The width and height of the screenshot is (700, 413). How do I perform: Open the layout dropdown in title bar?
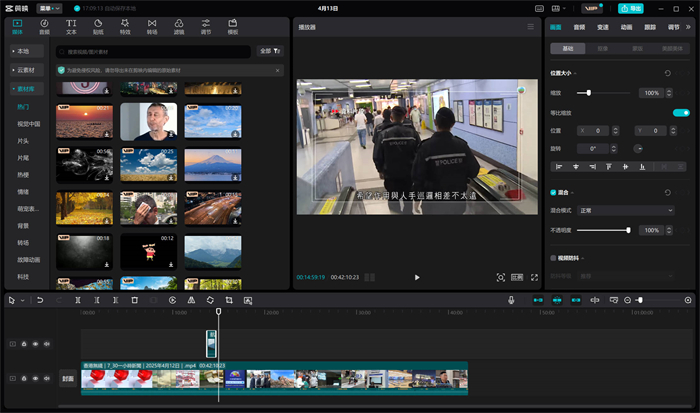pyautogui.click(x=559, y=8)
